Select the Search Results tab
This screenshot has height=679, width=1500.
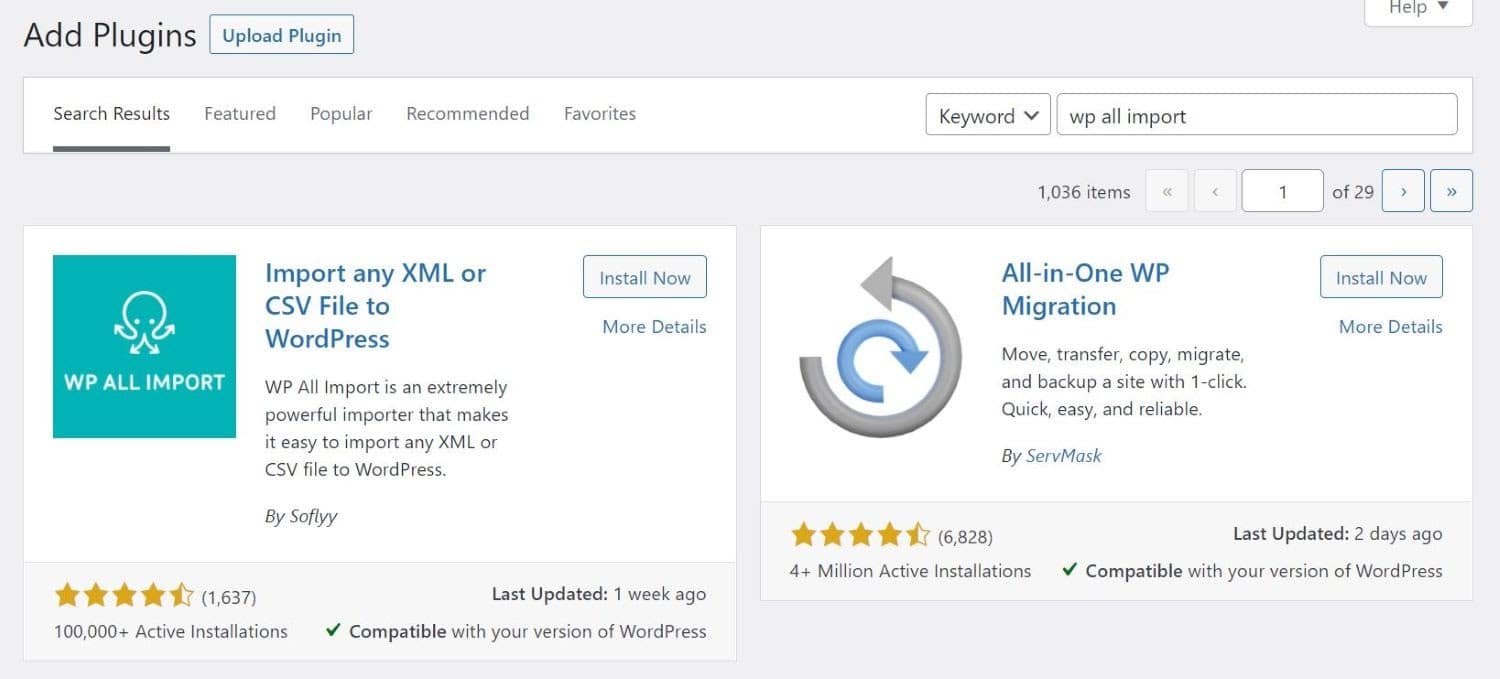coord(111,114)
